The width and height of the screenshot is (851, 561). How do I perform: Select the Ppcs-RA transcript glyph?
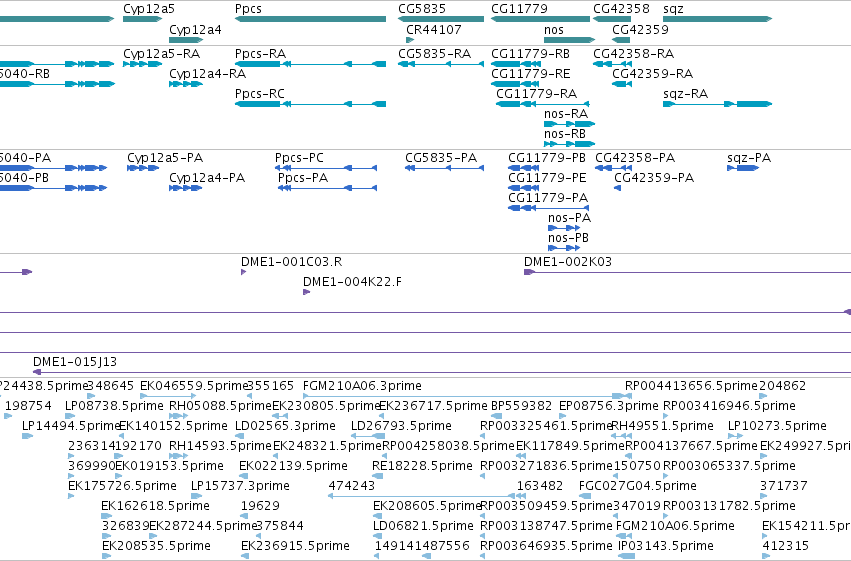coord(310,64)
